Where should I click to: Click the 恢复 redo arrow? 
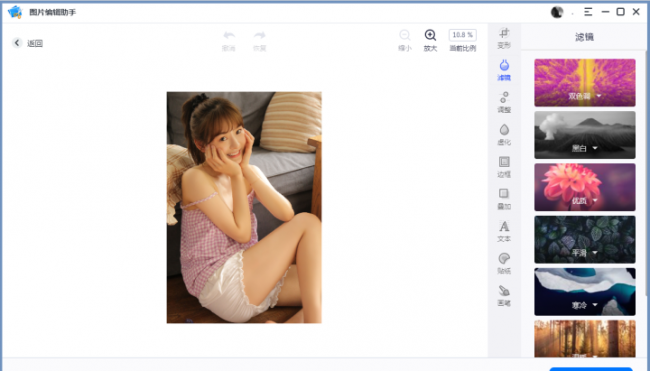click(260, 35)
